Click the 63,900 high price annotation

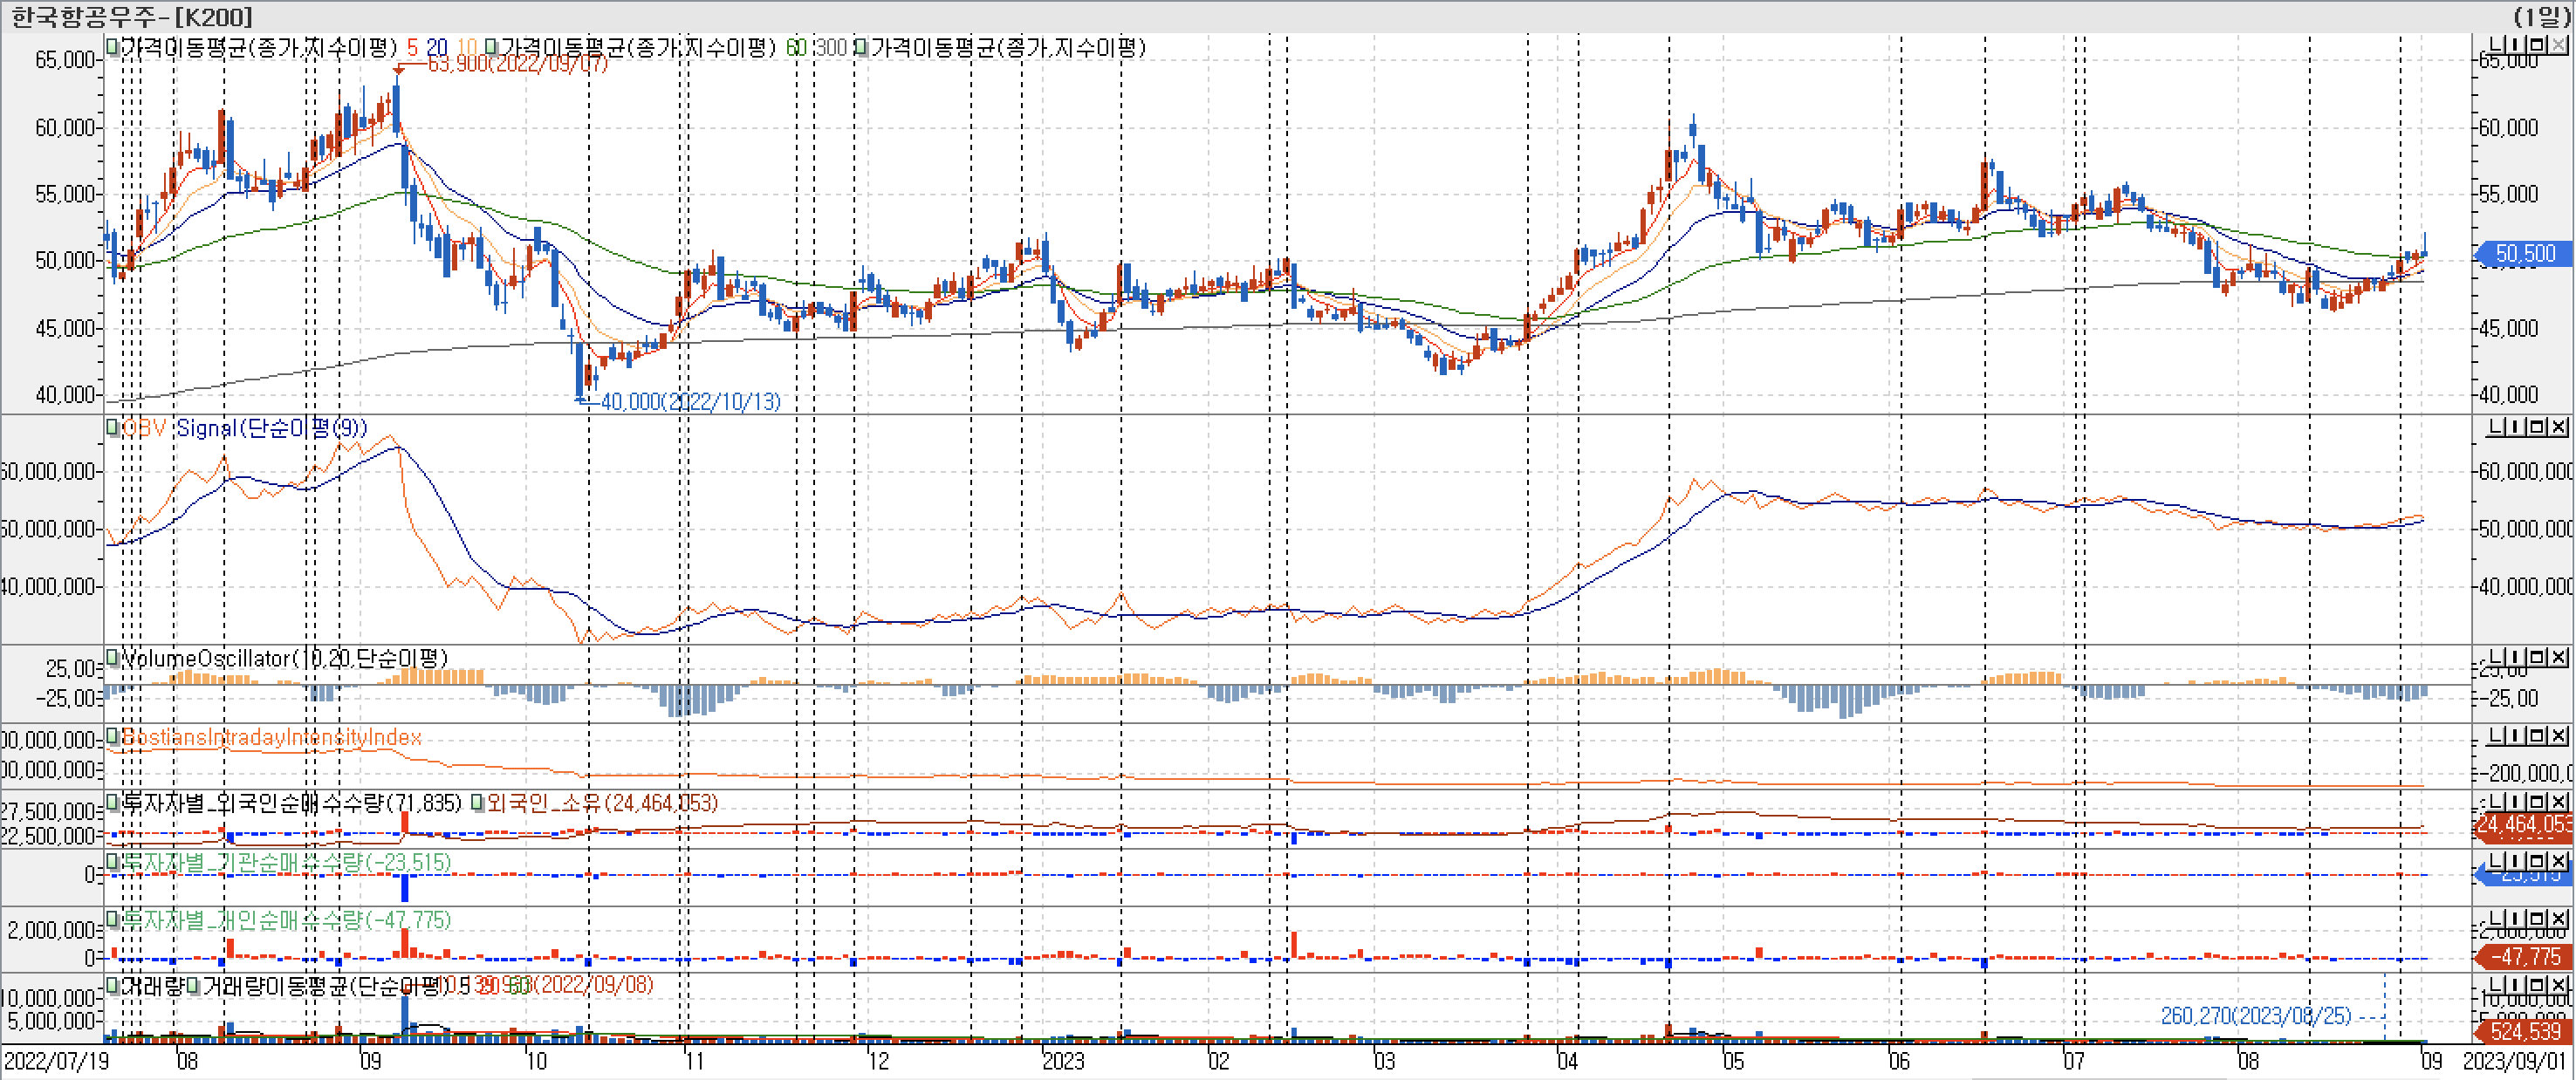tap(517, 64)
